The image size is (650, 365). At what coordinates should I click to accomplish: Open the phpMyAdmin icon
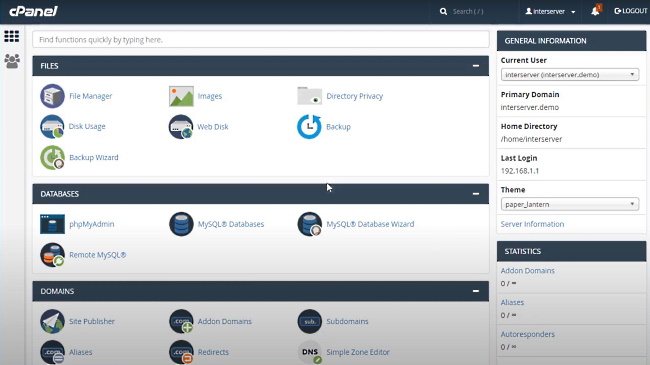coord(52,224)
